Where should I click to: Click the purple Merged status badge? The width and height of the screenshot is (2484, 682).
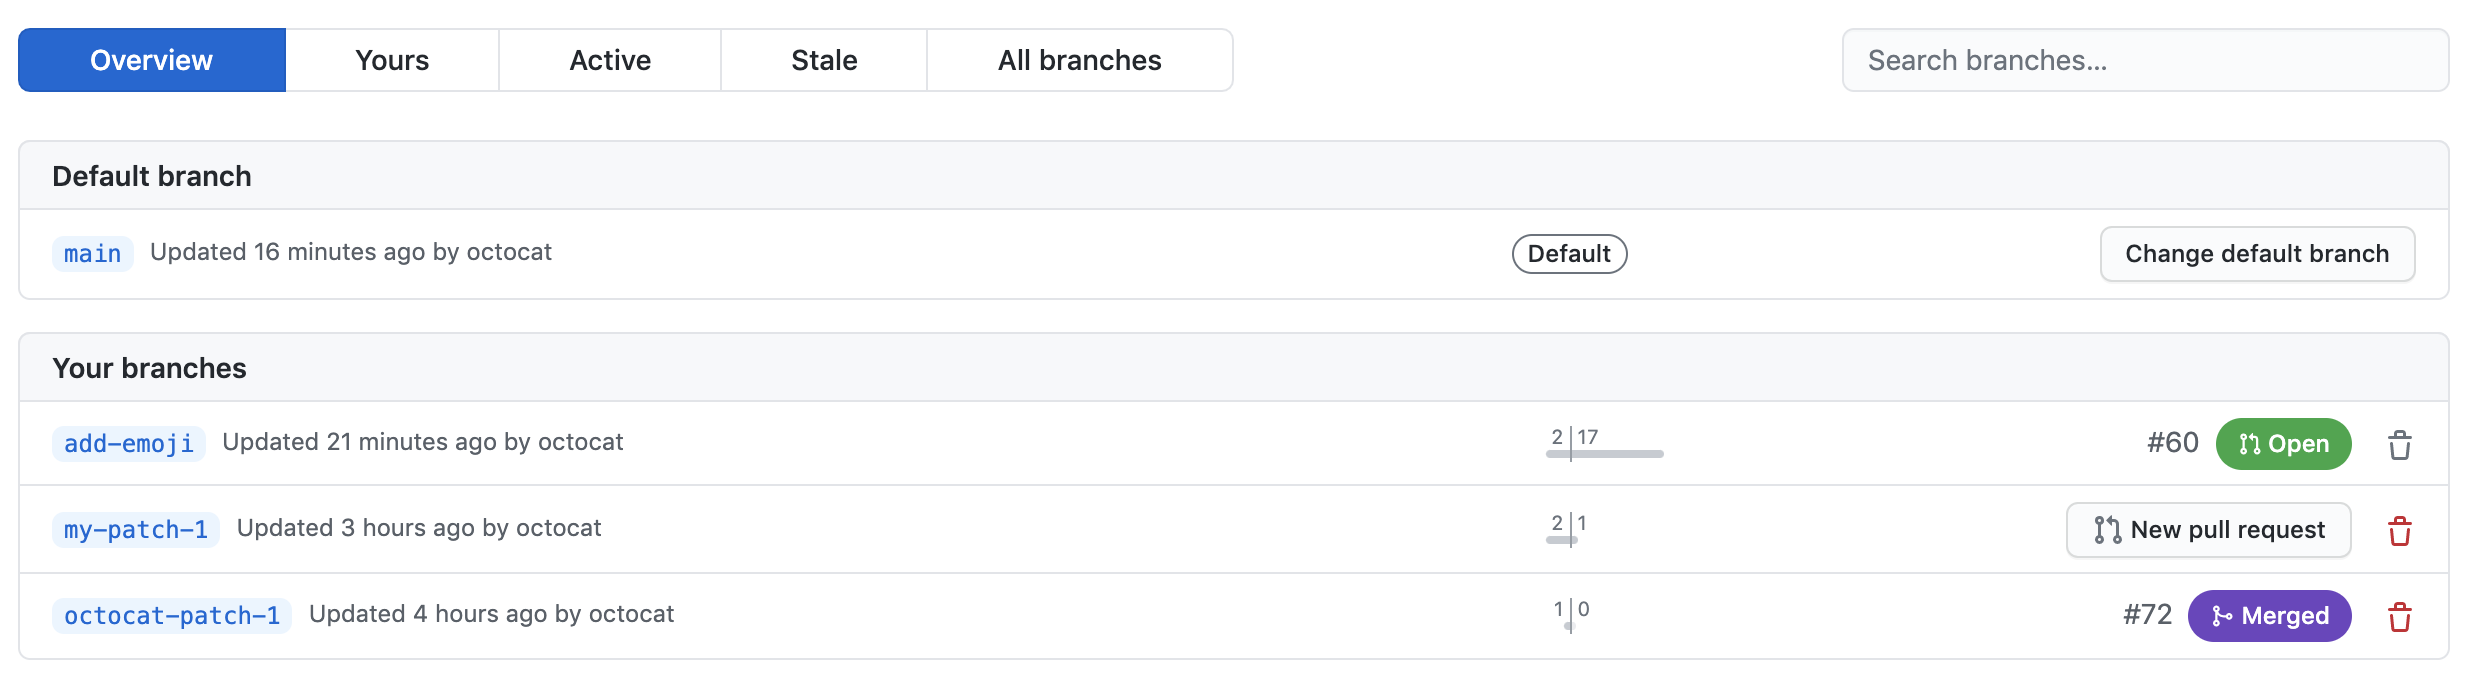pos(2269,616)
